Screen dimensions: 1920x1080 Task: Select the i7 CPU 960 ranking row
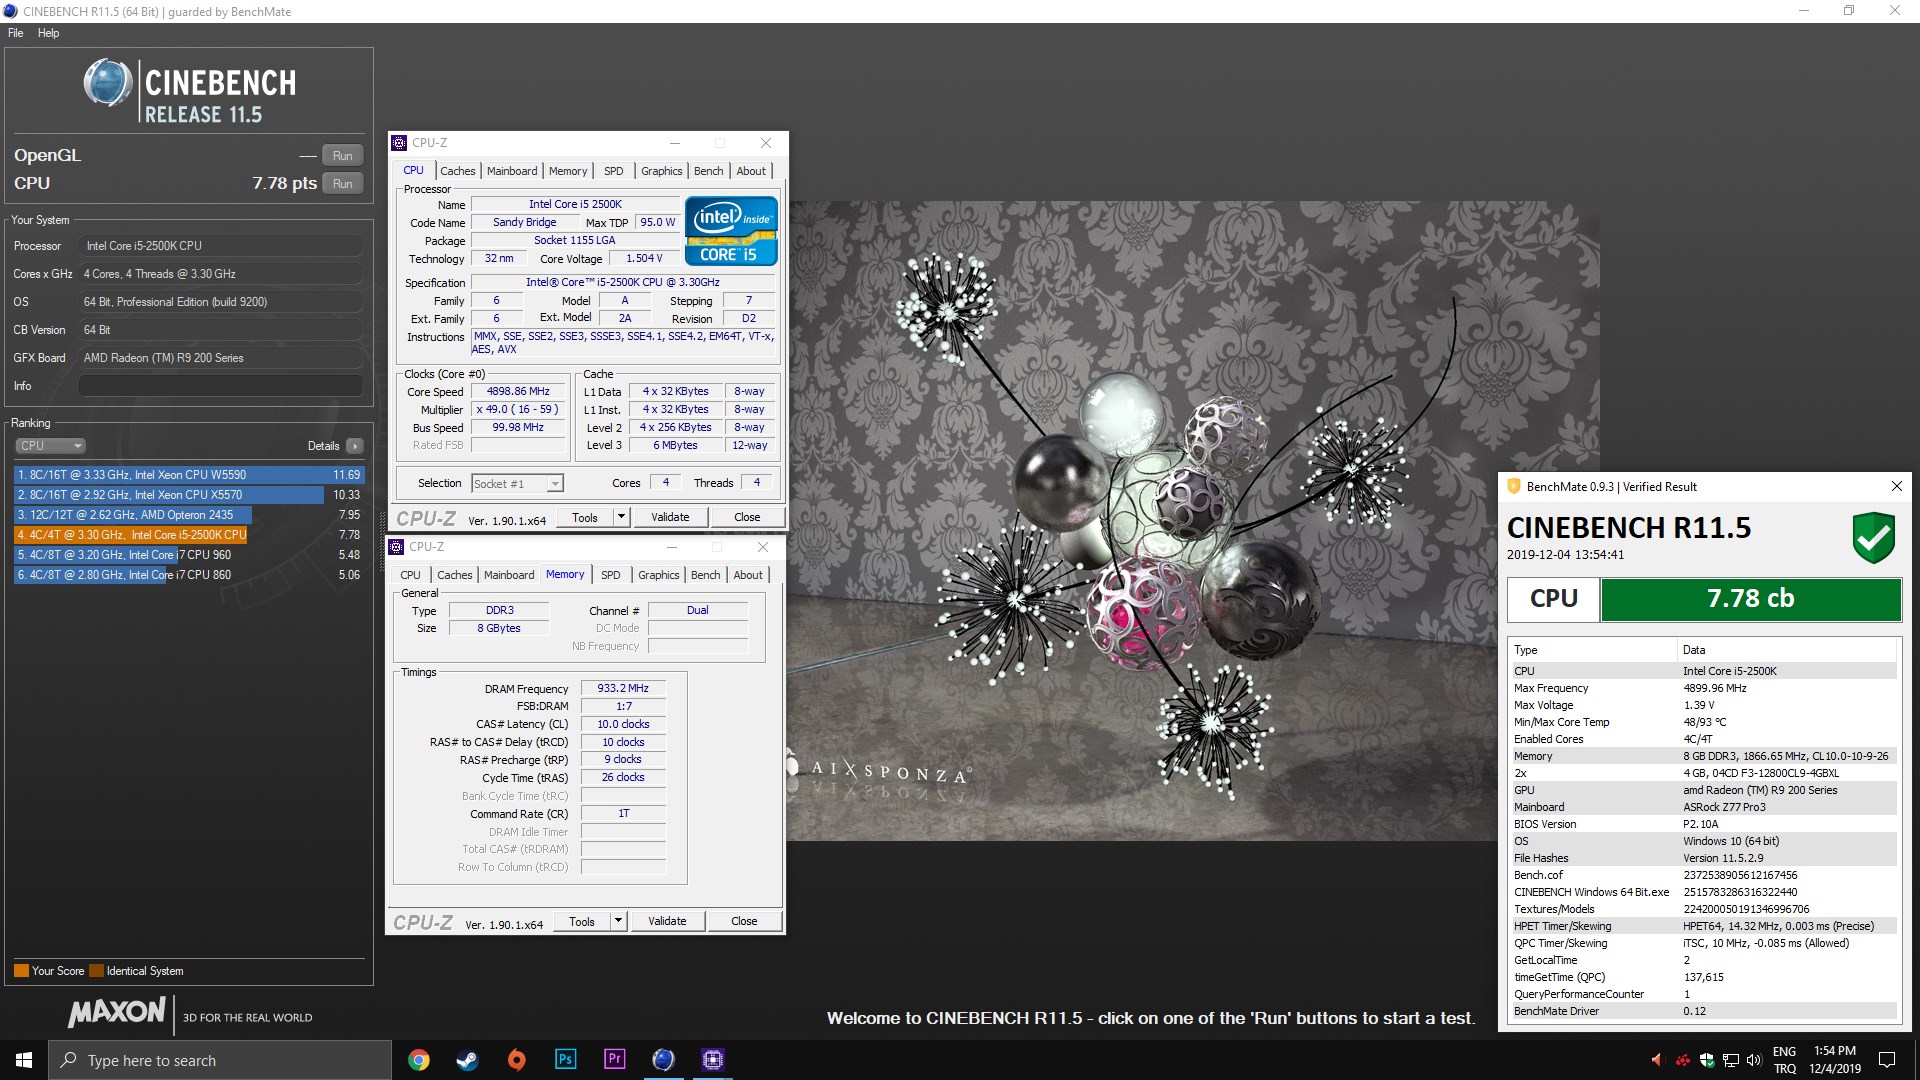[x=189, y=555]
